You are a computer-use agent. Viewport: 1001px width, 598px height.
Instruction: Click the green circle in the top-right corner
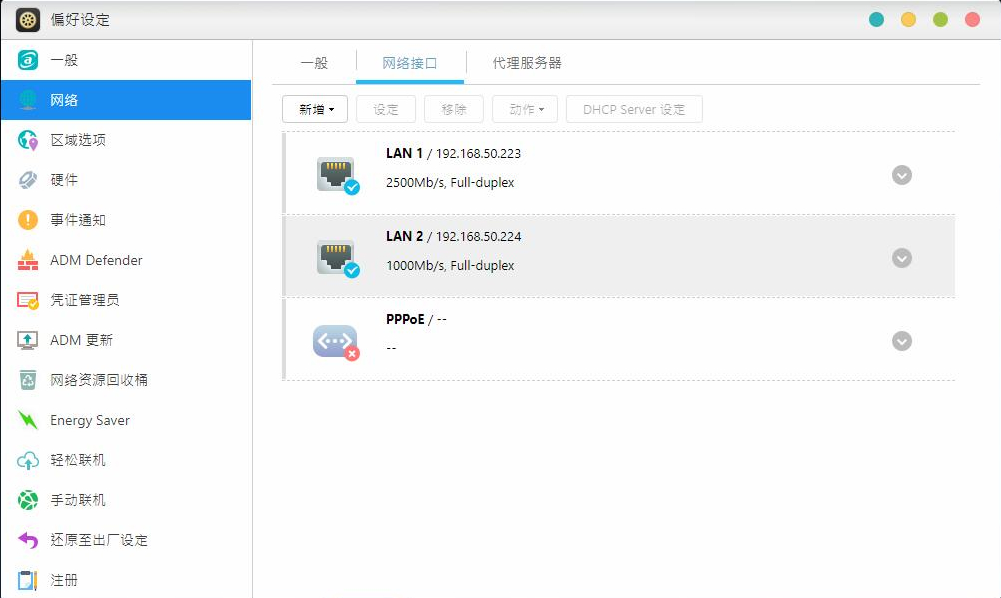[940, 18]
